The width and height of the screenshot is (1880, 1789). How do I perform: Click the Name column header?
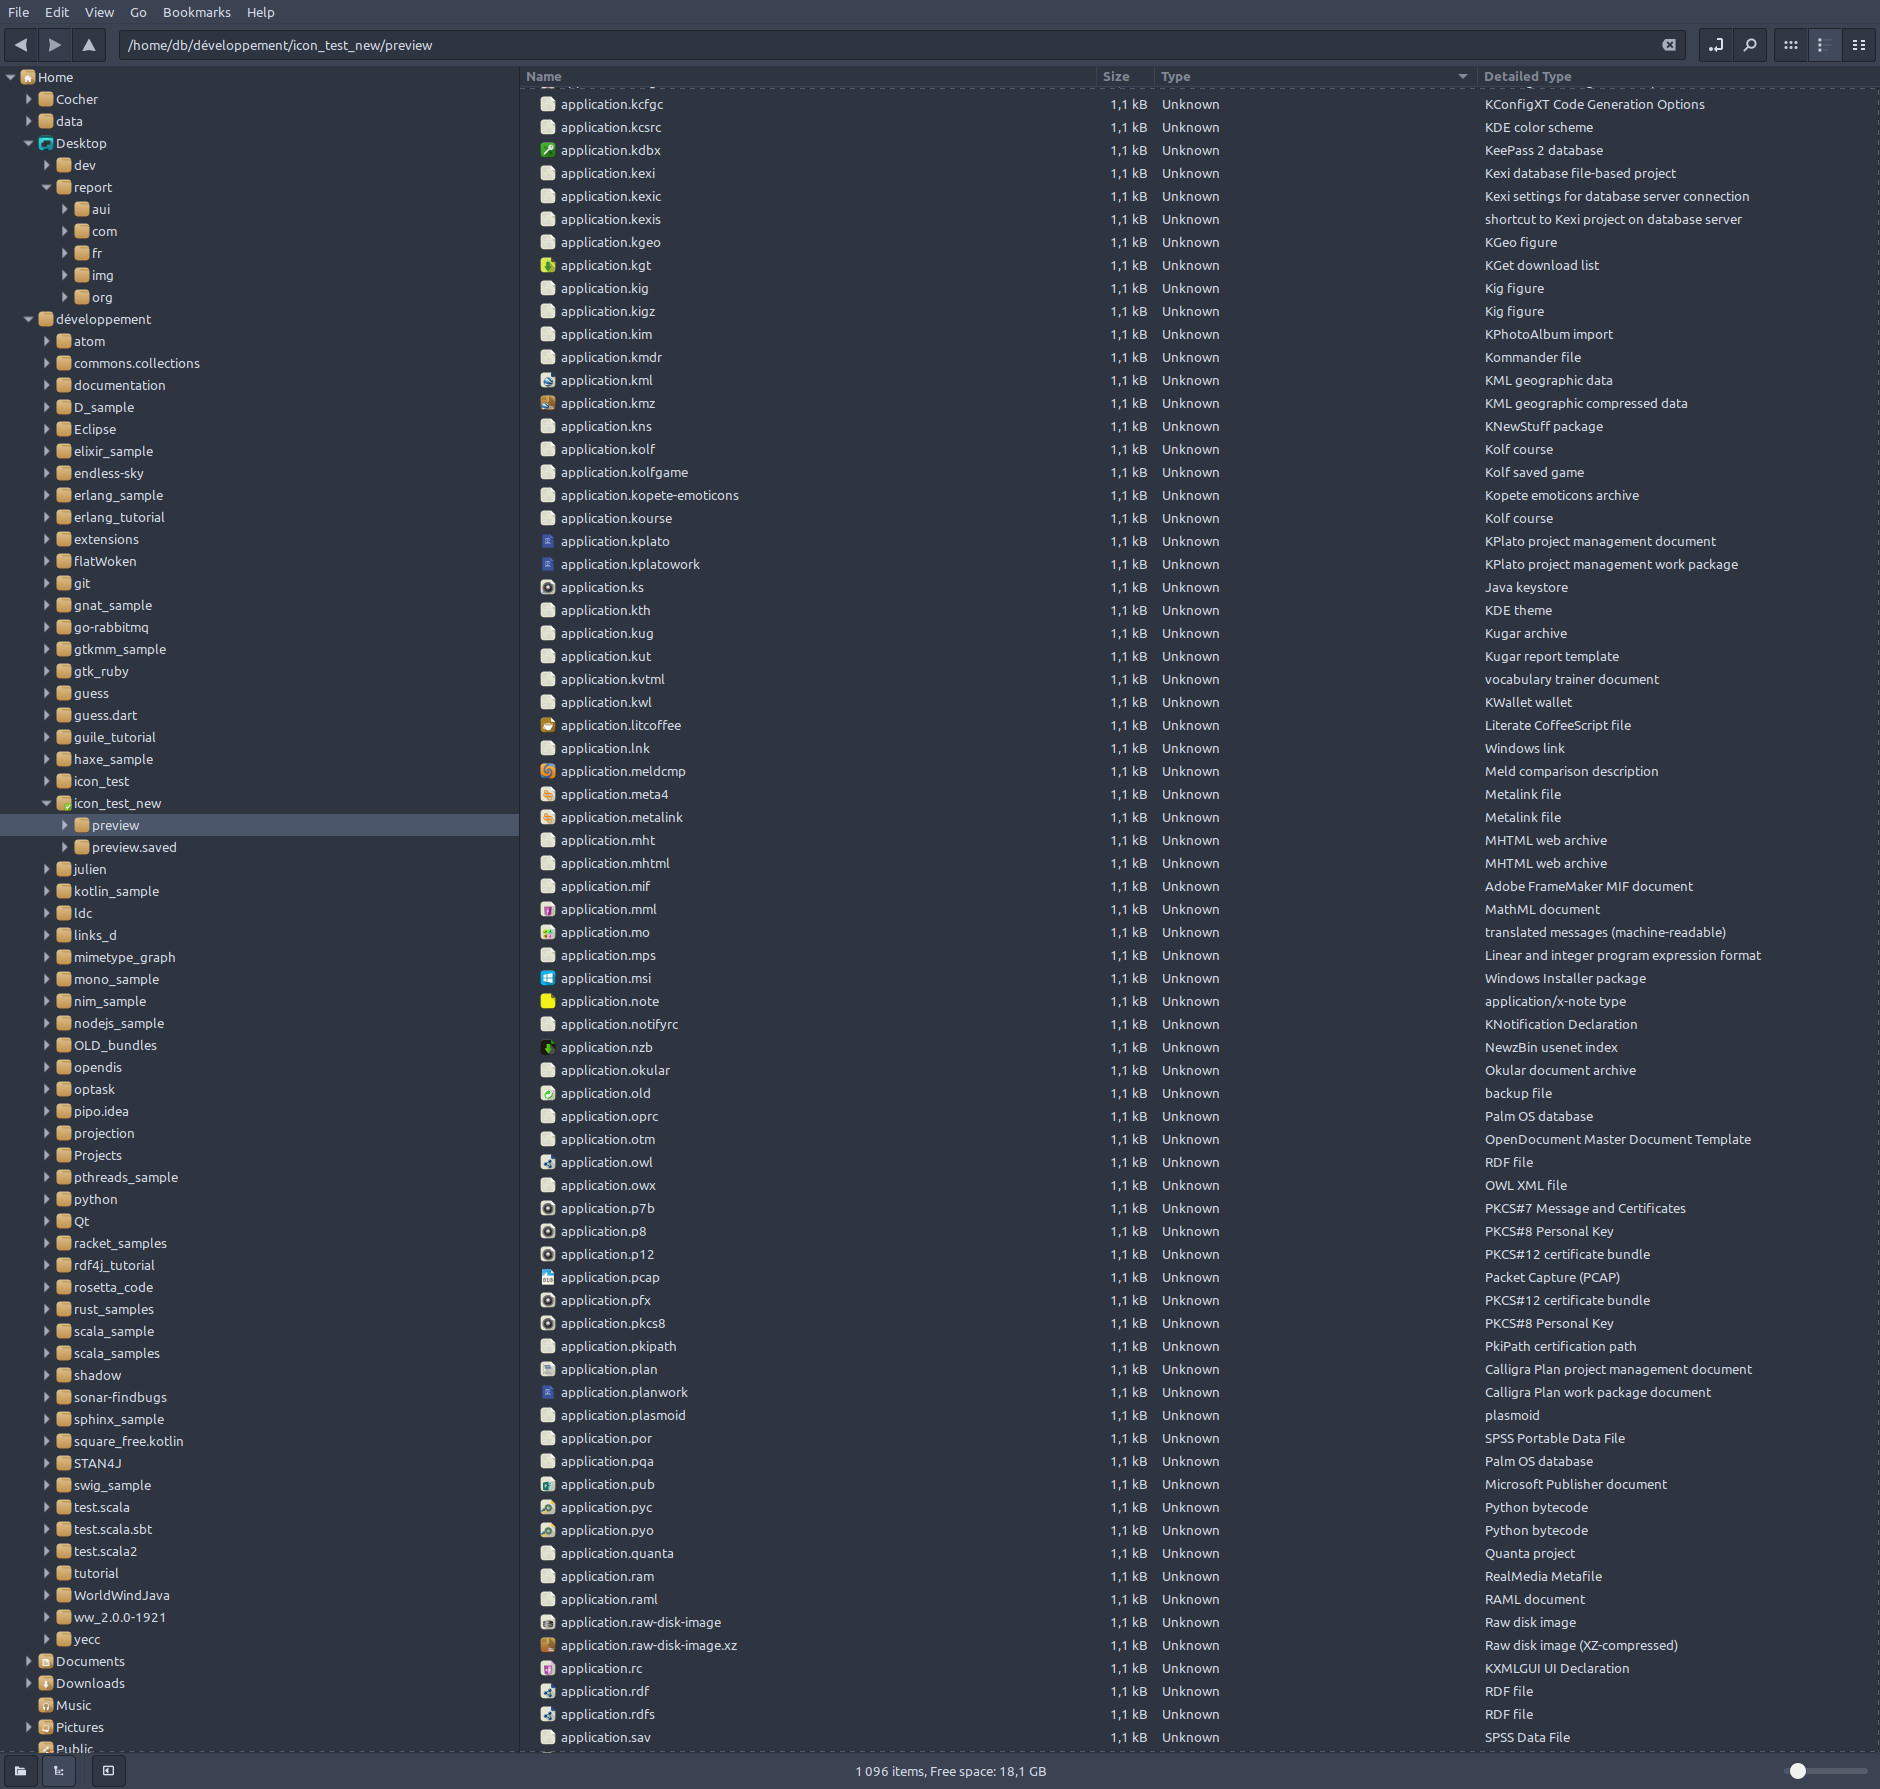coord(545,76)
